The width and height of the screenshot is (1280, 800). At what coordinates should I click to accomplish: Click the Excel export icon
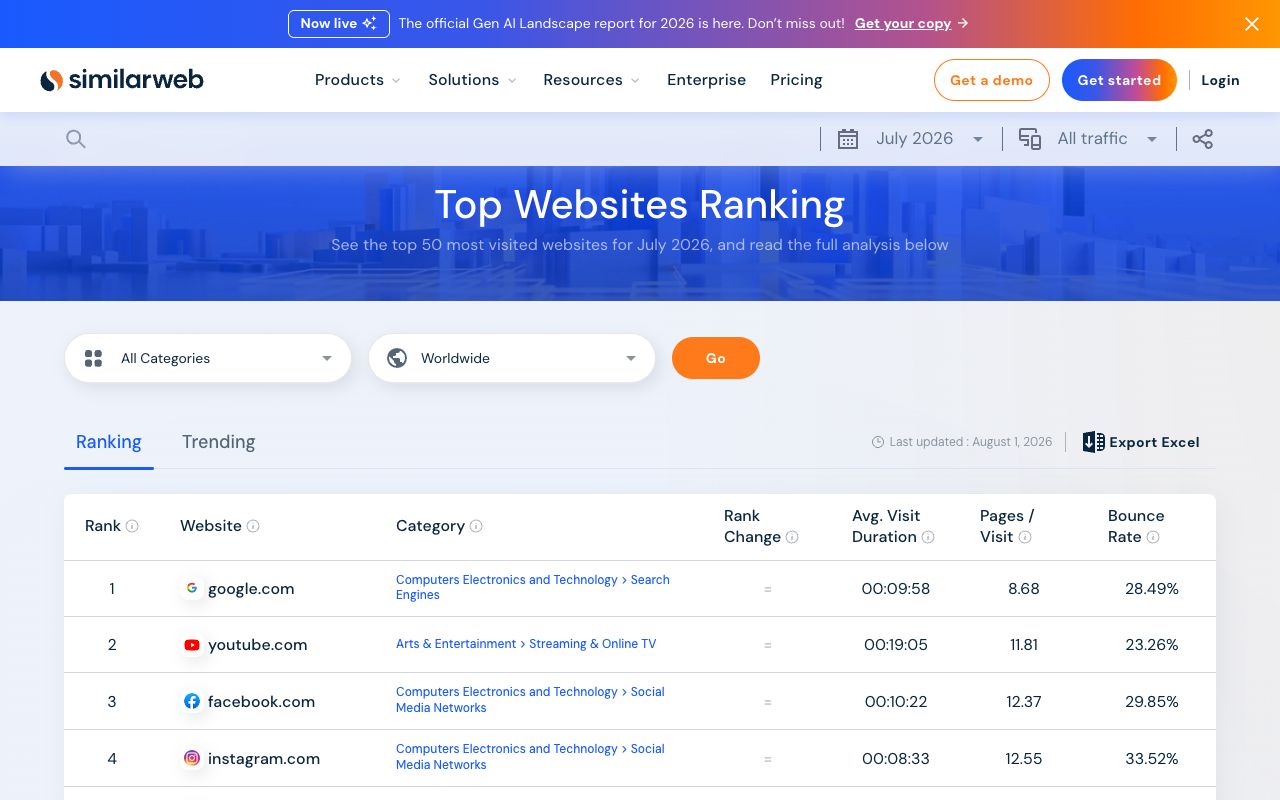pos(1094,442)
